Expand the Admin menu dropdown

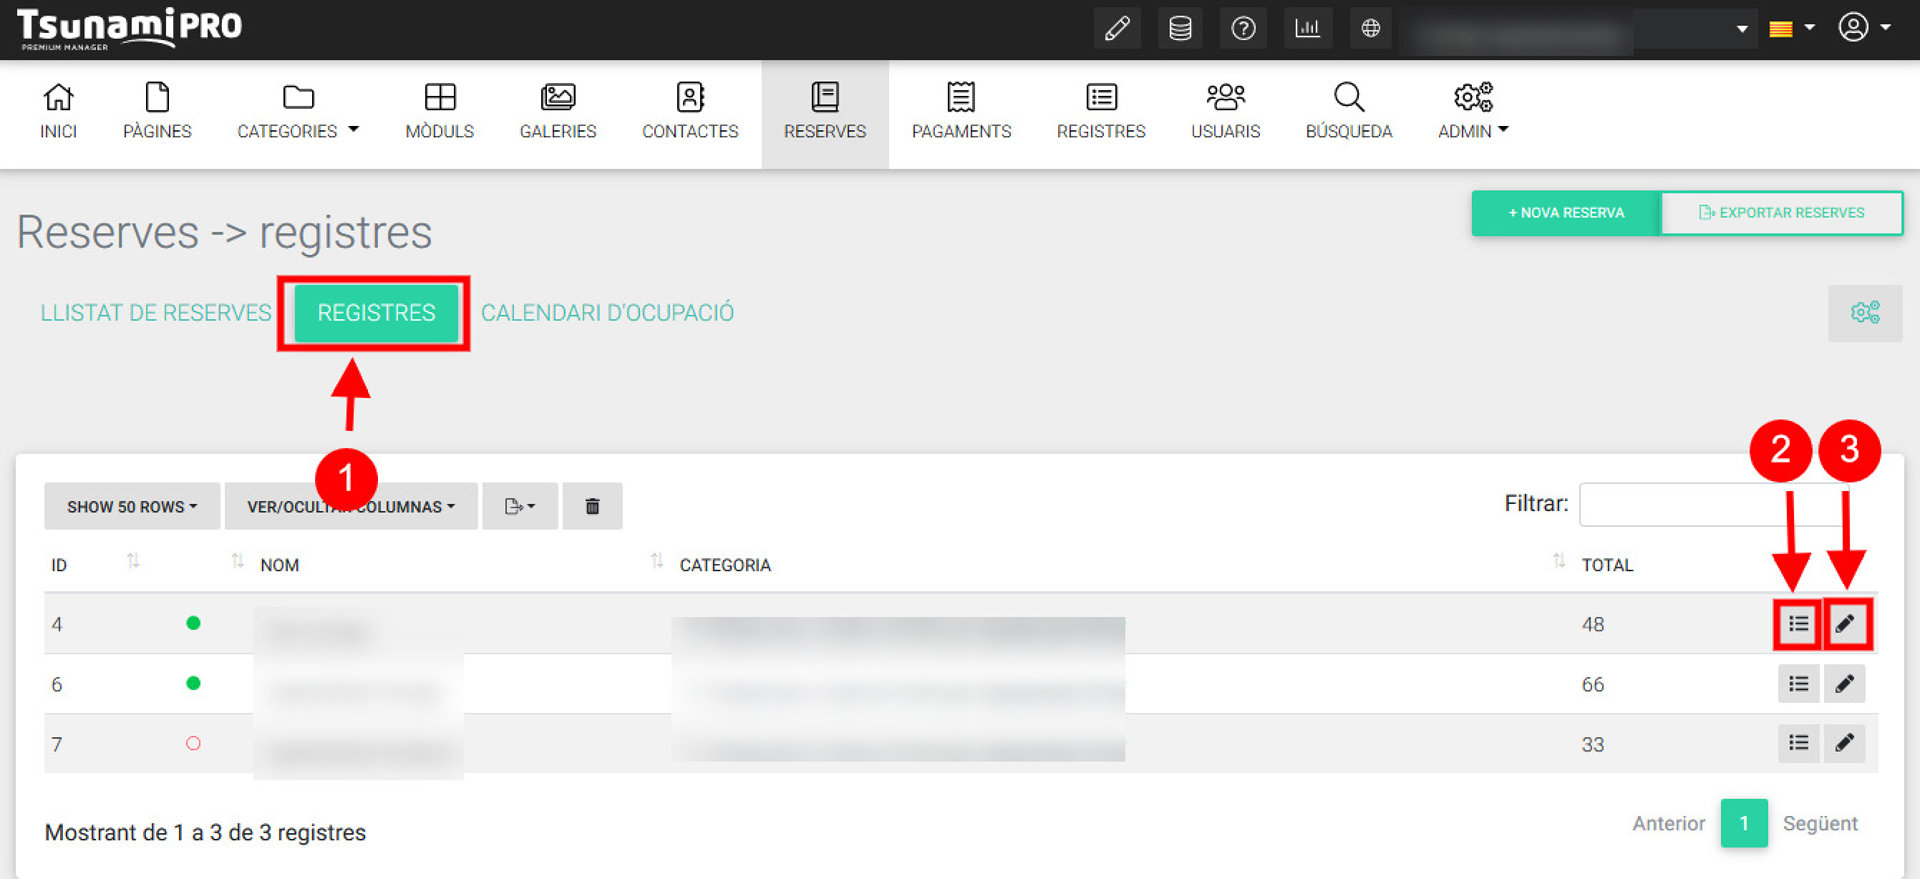tap(1472, 112)
